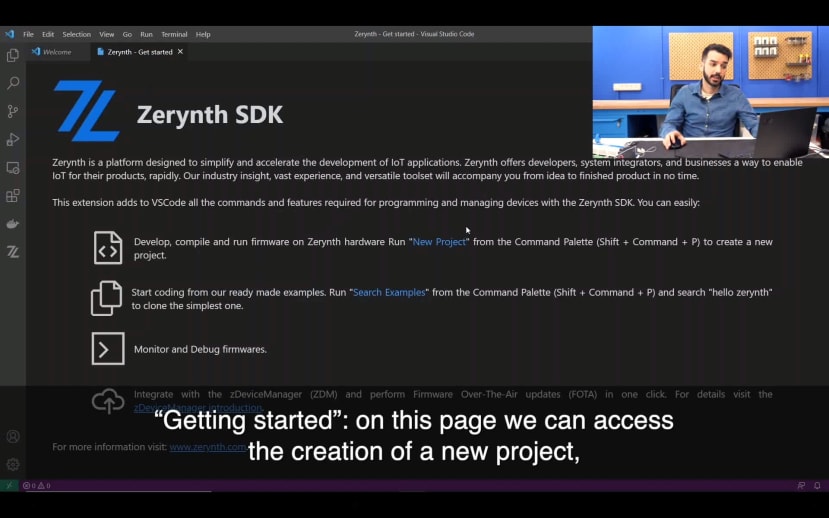Viewport: 829px width, 518px height.
Task: Click the cloud upload icon beside Integrate text
Action: [x=108, y=401]
